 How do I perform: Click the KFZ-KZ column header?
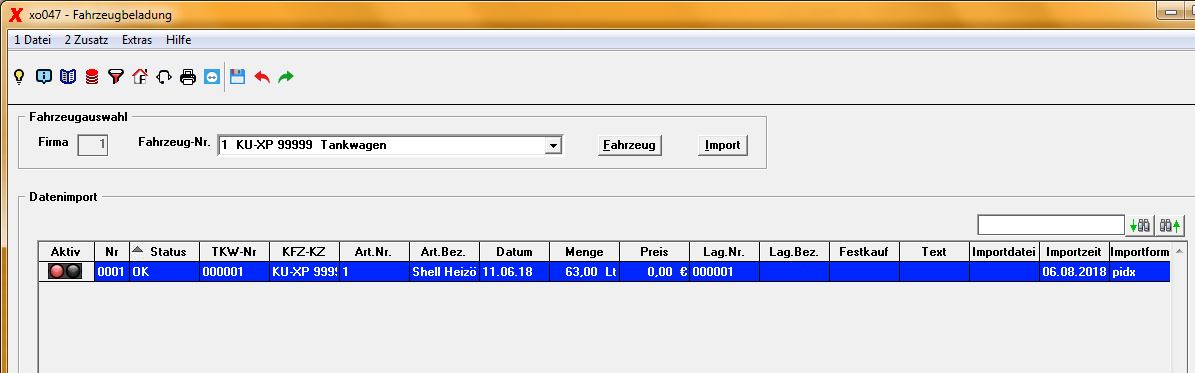[304, 251]
